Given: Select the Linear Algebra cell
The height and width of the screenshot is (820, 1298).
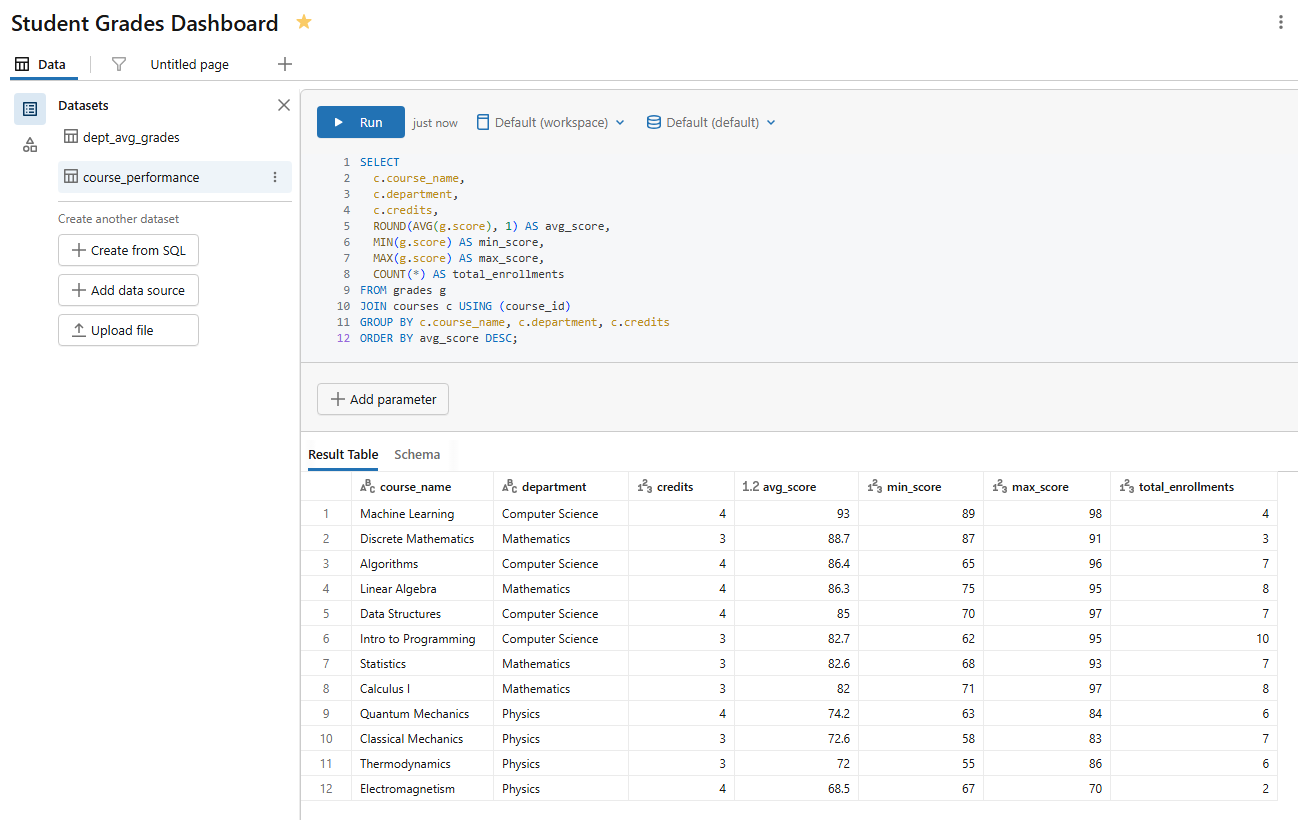Looking at the screenshot, I should pos(422,589).
